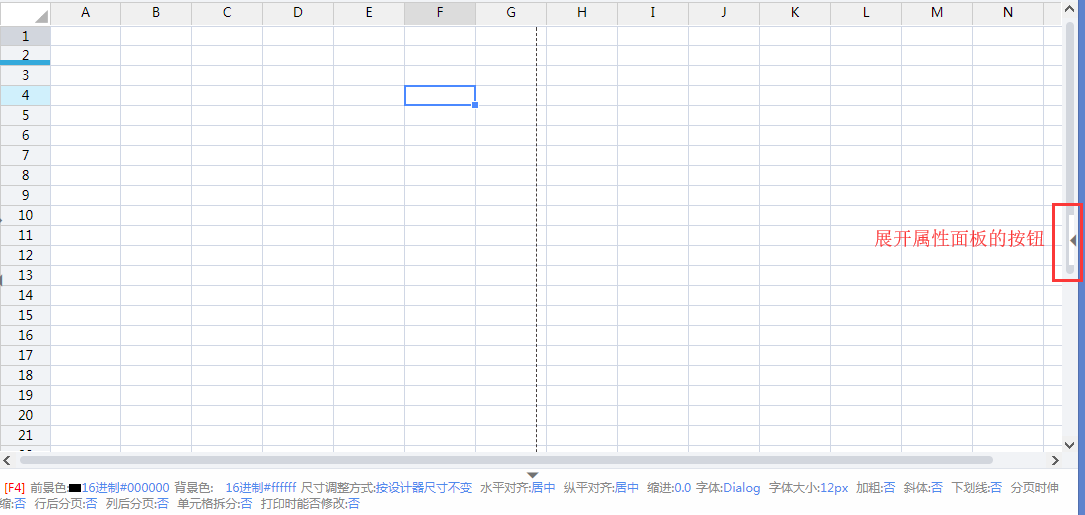Click the background hex value #ffffff

click(261, 488)
